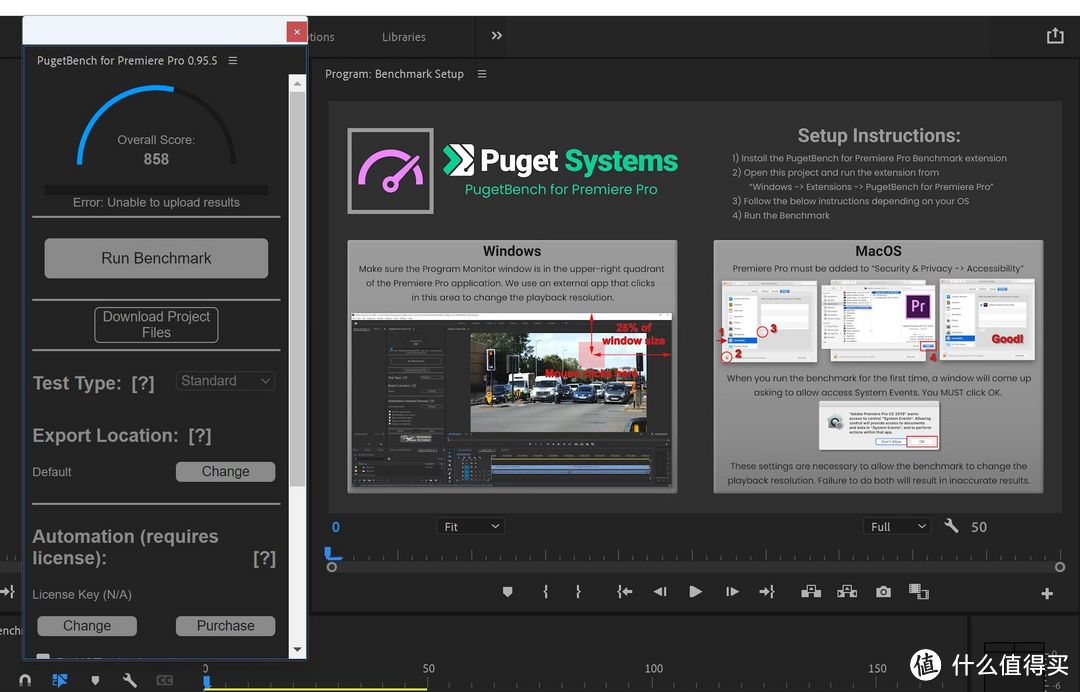Click PugetBench scrollbar down arrow
The image size is (1080, 692).
click(298, 649)
